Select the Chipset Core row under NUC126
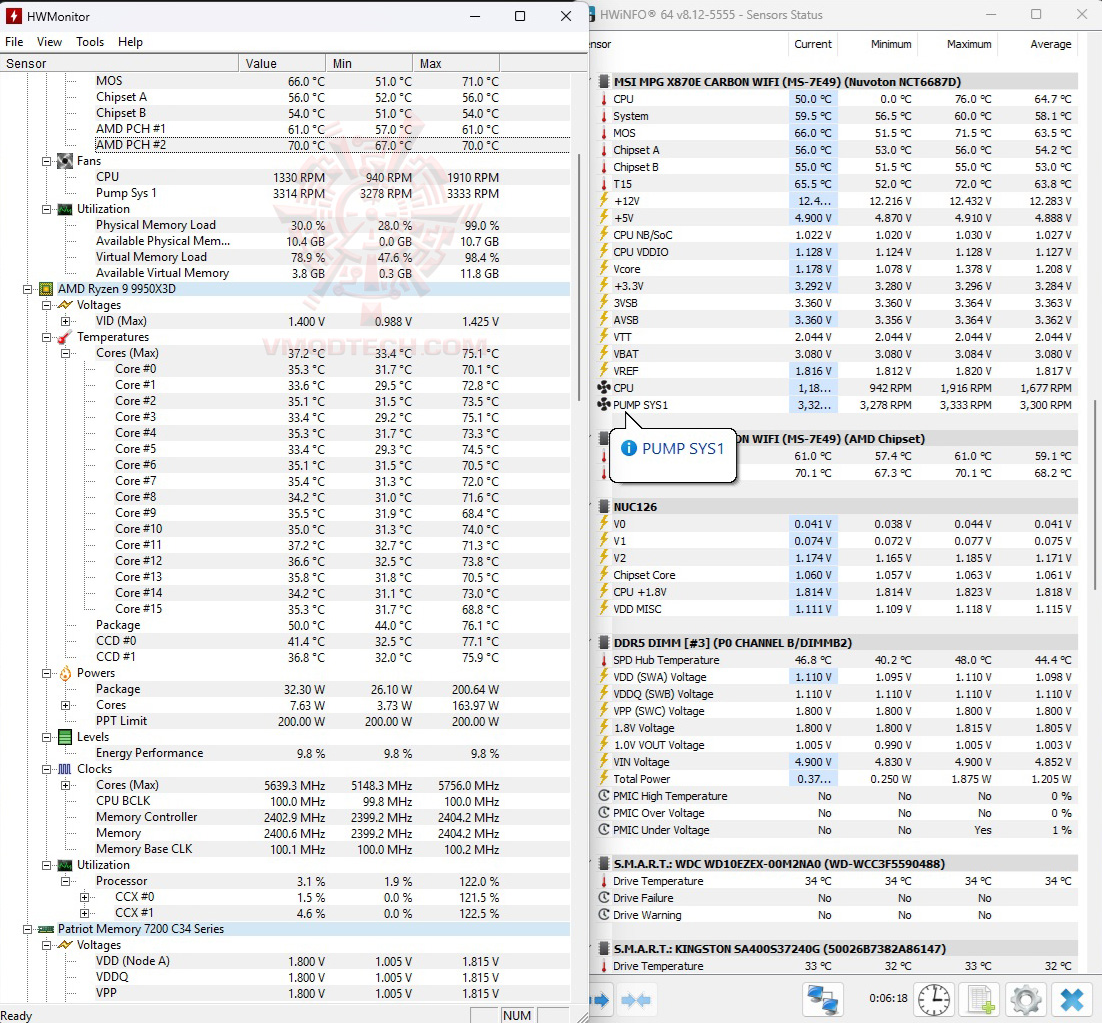Viewport: 1102px width, 1023px height. tap(836, 575)
